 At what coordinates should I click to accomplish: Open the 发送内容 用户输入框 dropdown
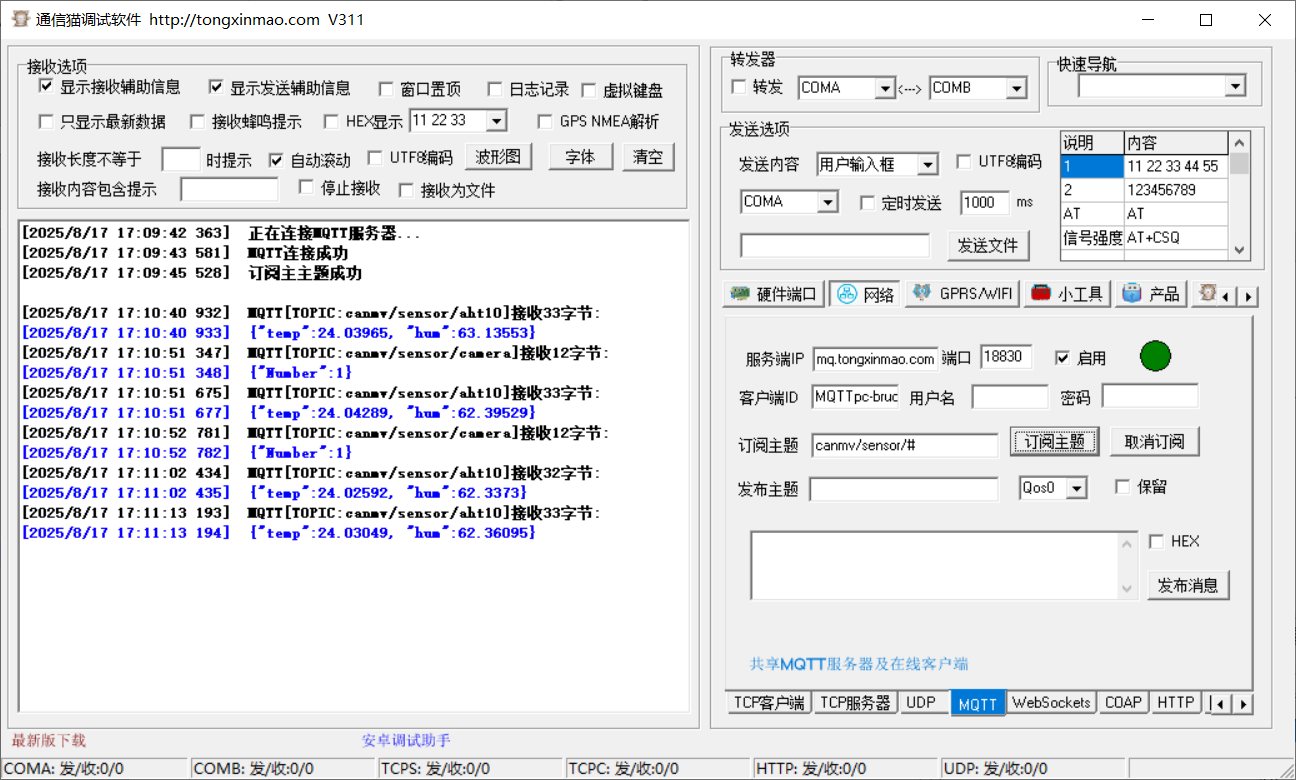click(928, 164)
